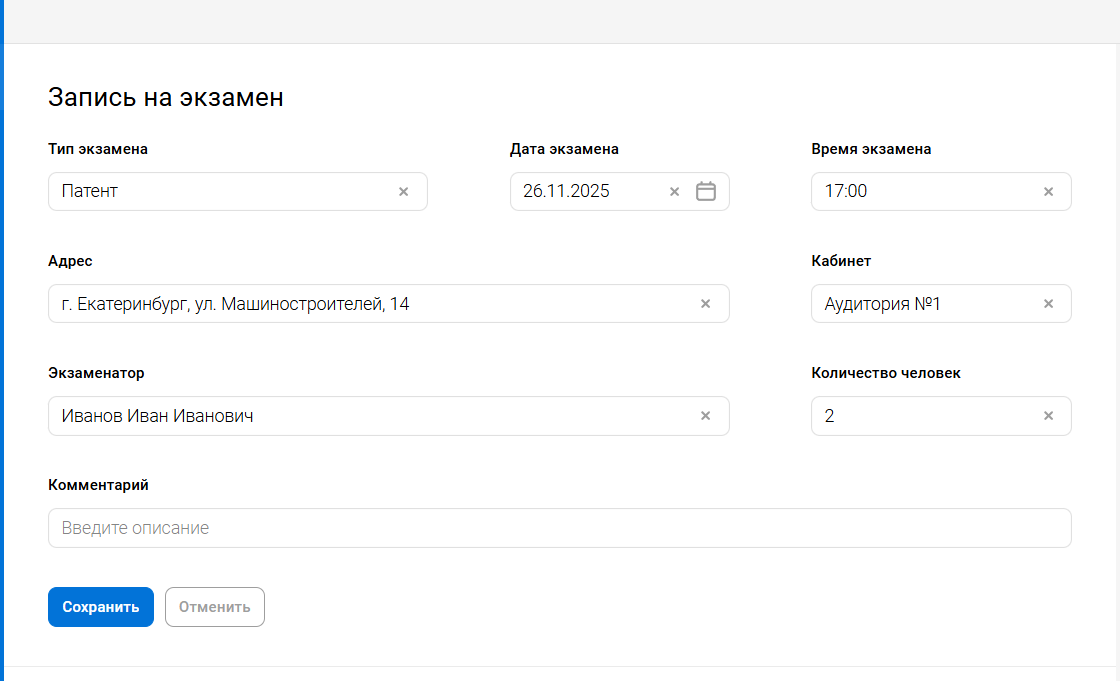Open the Экзаменатор dropdown with Иванов
The image size is (1120, 681).
tap(370, 416)
